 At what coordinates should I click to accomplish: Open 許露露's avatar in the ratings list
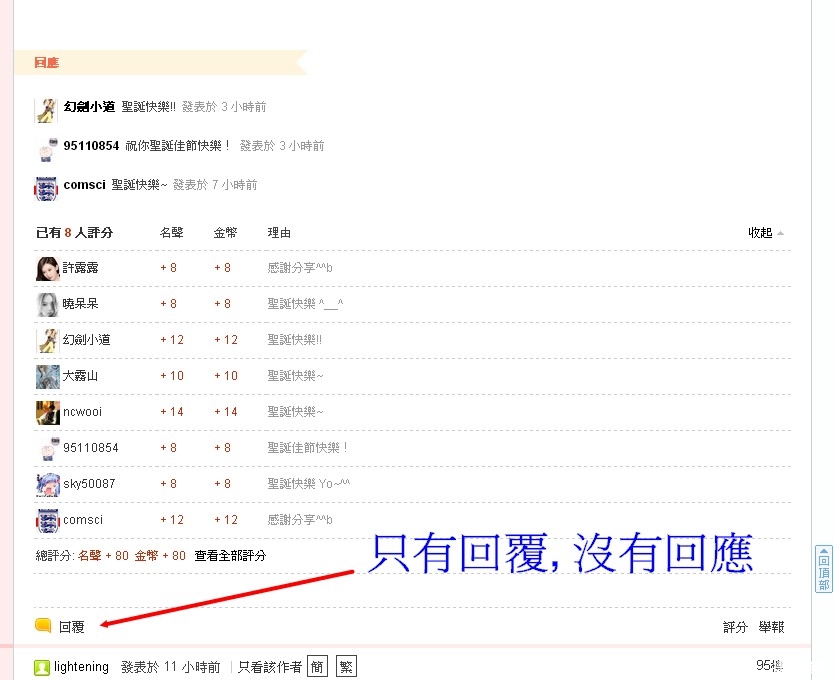47,268
